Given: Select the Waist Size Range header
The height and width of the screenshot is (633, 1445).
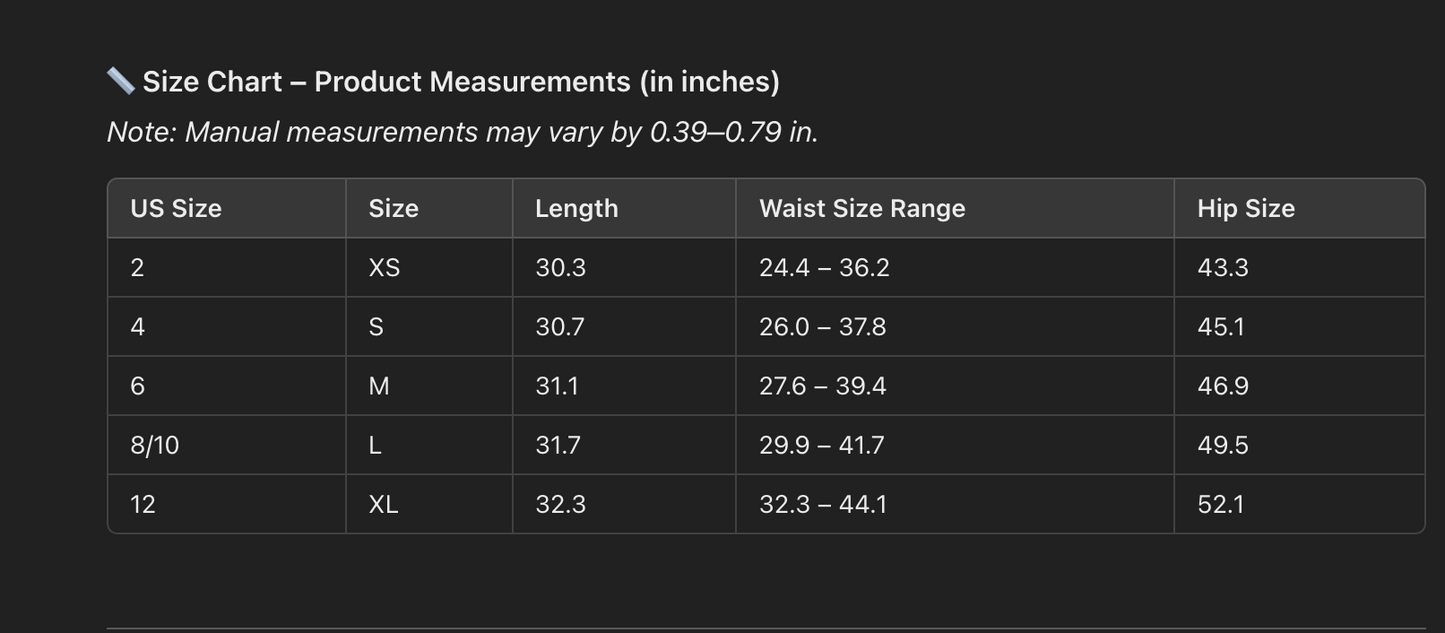Looking at the screenshot, I should (x=862, y=208).
